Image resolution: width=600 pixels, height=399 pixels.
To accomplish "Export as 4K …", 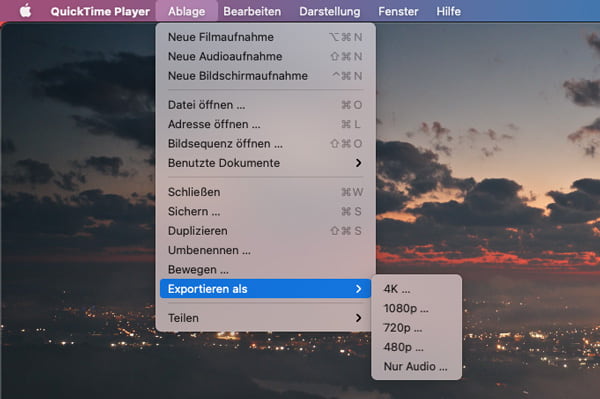I will [x=416, y=289].
